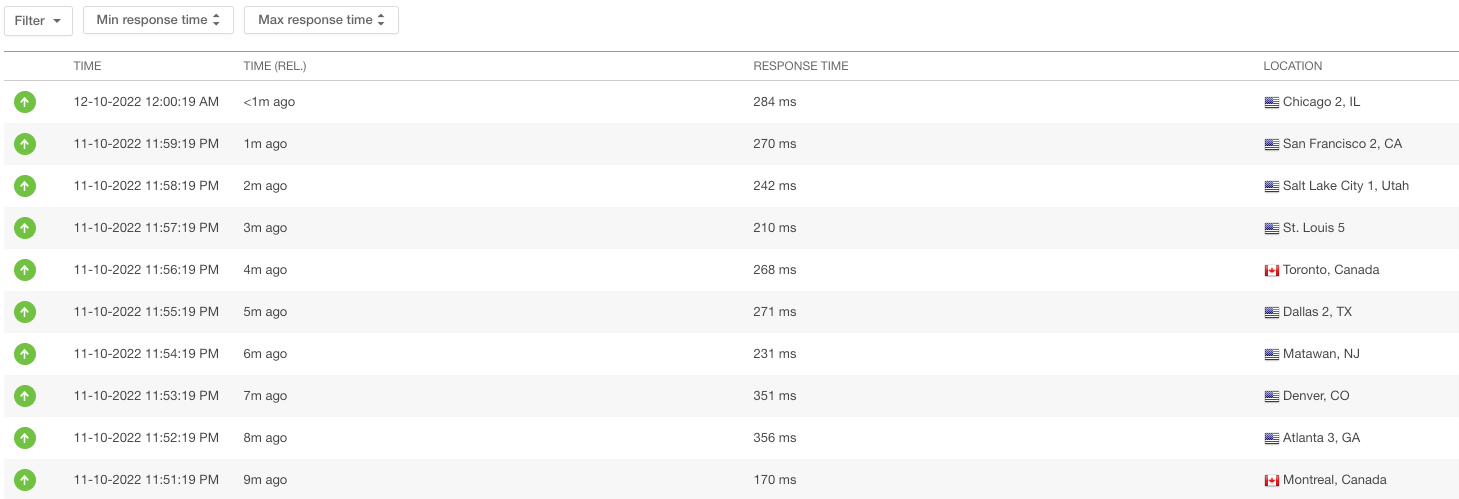The image size is (1459, 499).
Task: Select the 356 ms response time entry
Action: [775, 438]
